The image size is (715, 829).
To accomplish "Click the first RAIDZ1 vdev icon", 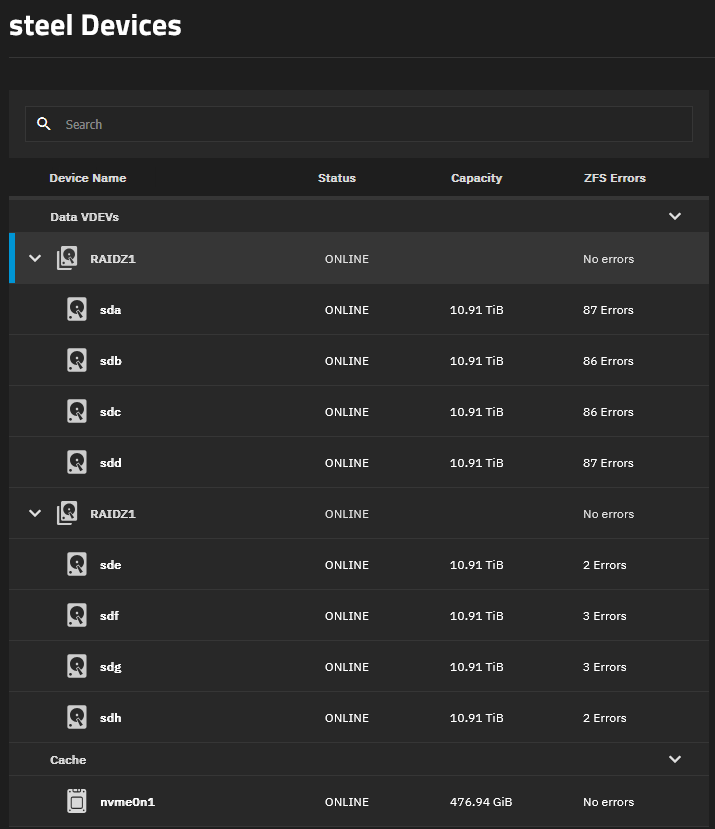I will pyautogui.click(x=67, y=259).
